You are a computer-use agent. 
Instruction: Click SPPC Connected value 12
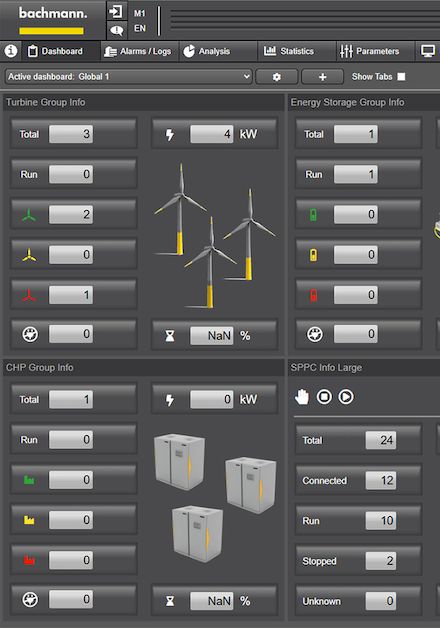click(x=381, y=481)
